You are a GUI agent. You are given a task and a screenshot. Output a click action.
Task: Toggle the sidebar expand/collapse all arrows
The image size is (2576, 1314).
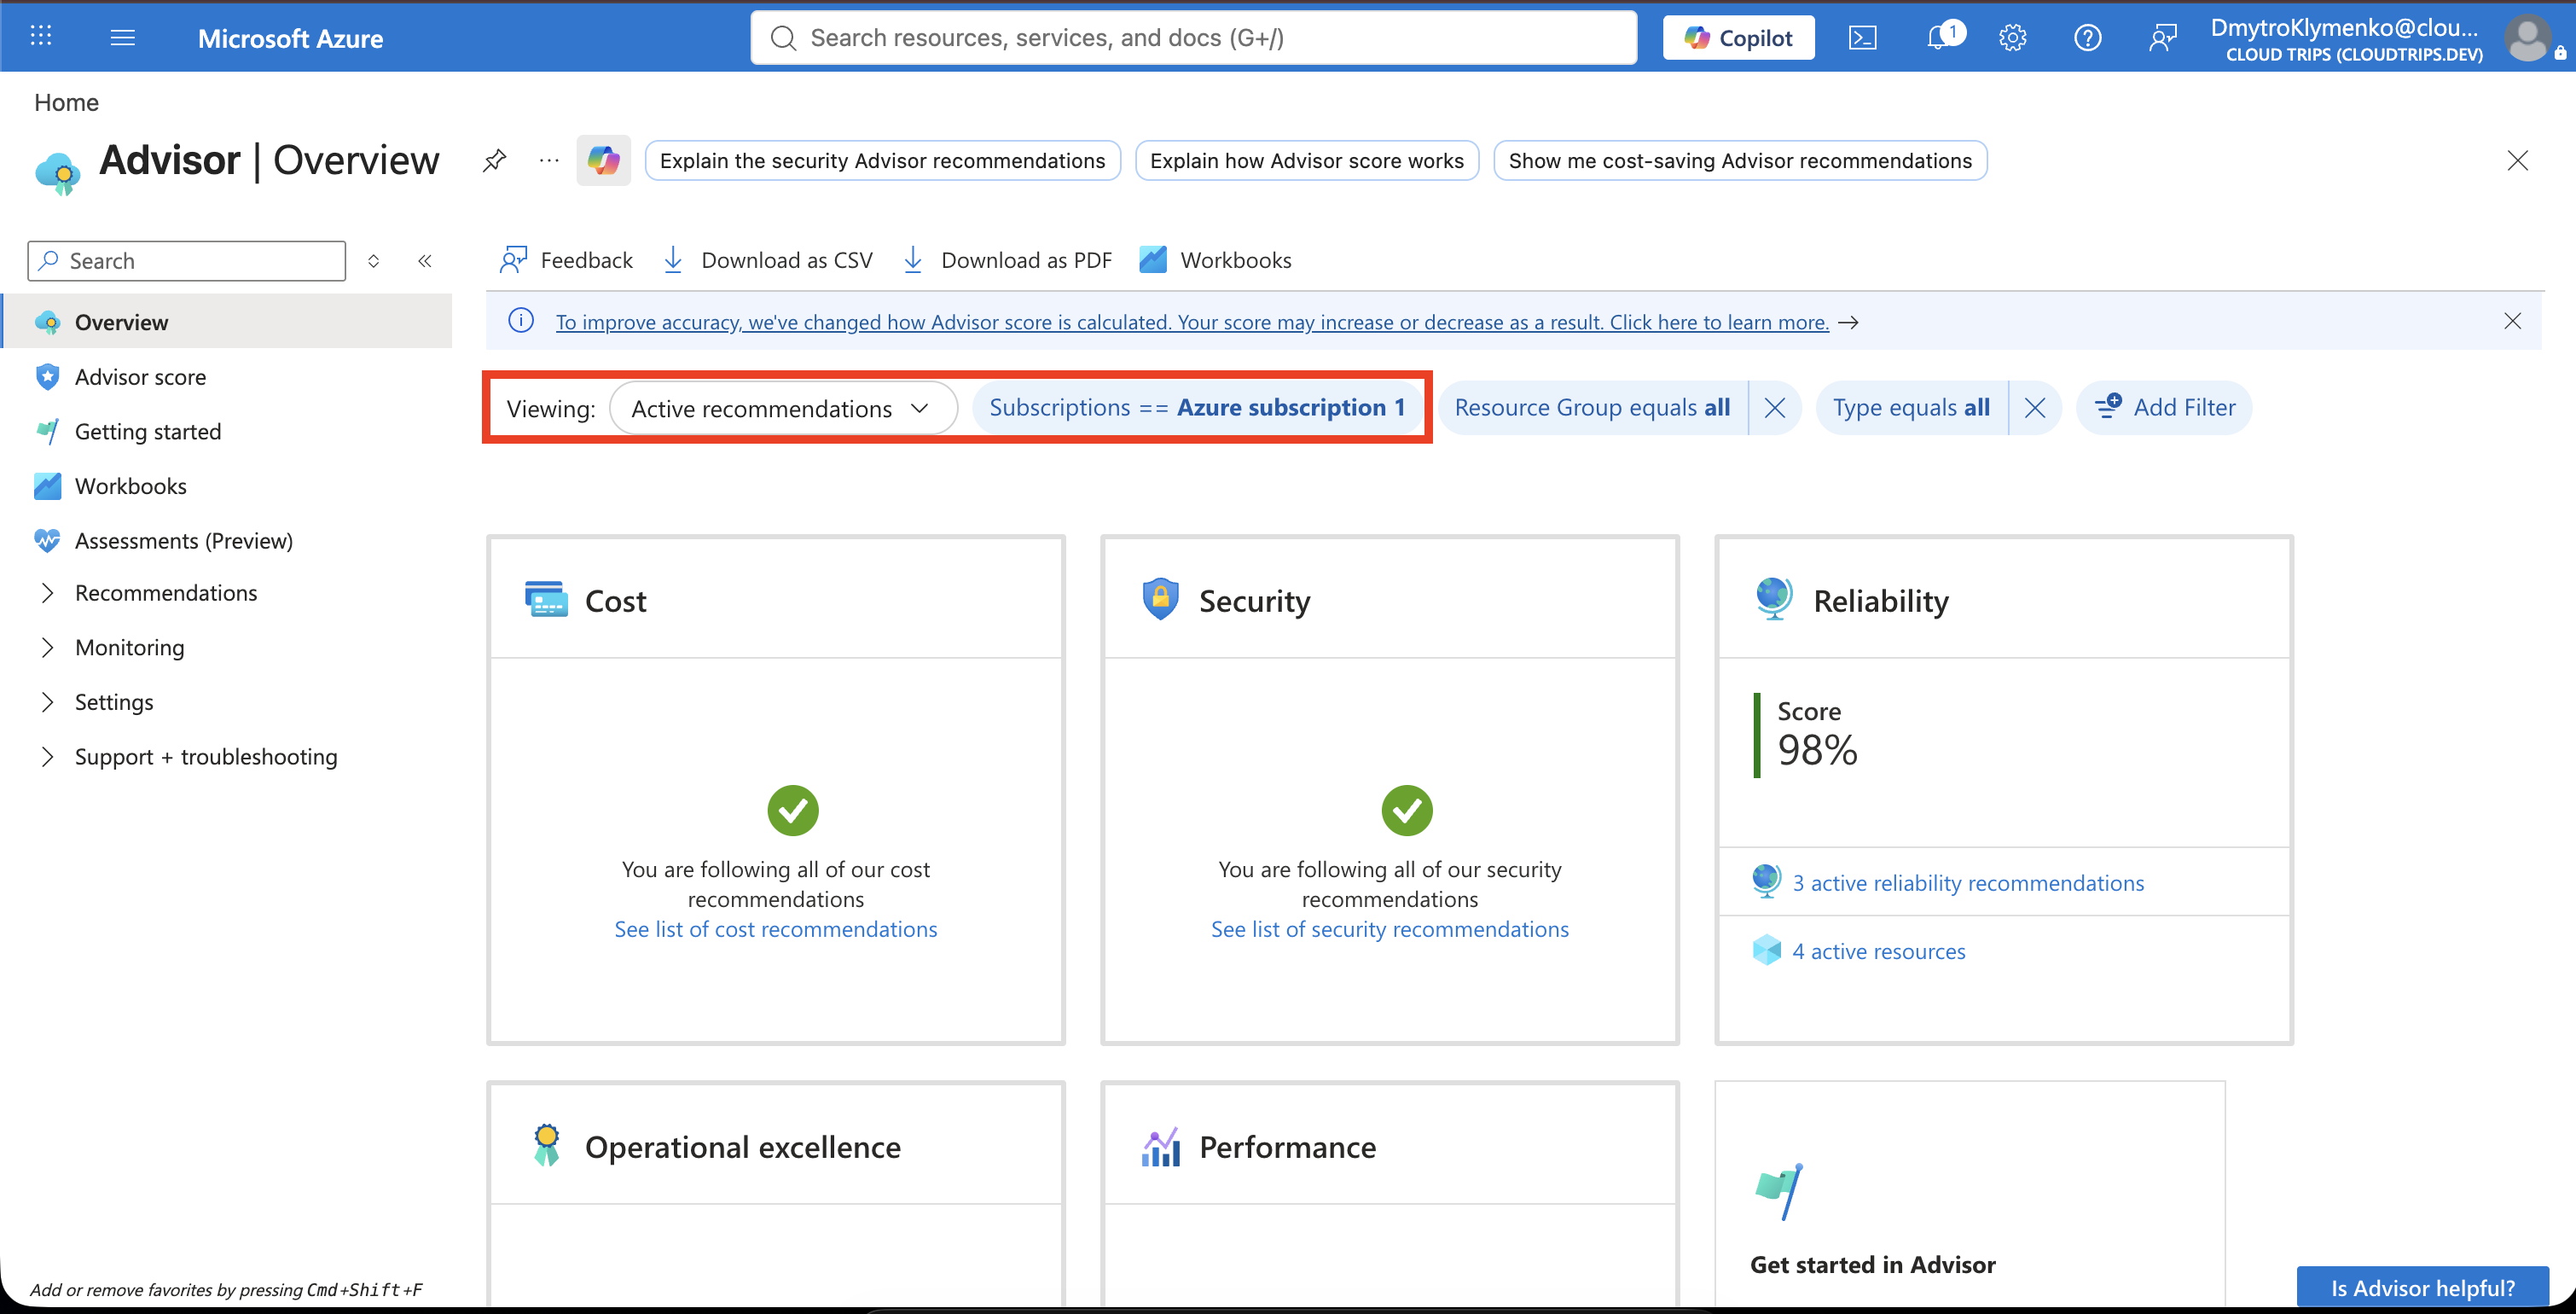point(373,261)
